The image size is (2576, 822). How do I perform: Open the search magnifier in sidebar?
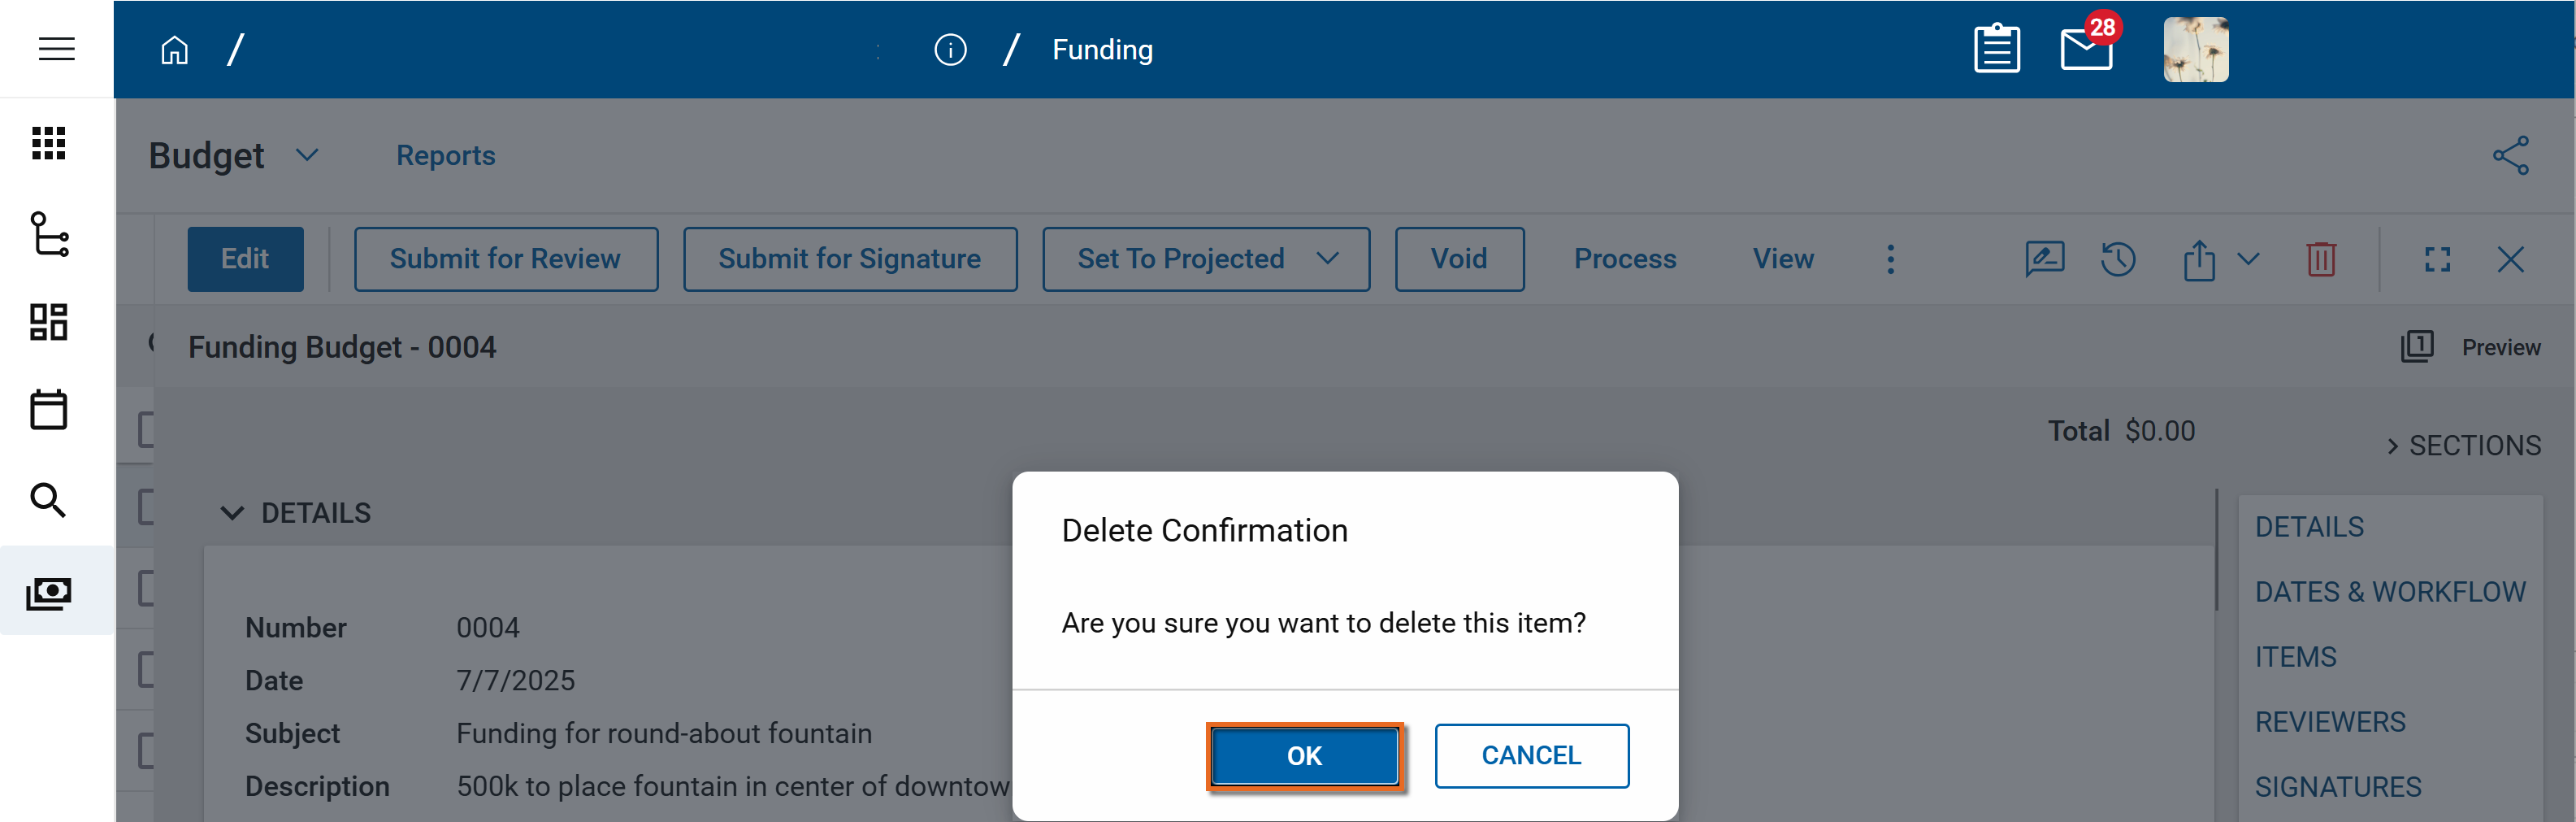pyautogui.click(x=48, y=499)
